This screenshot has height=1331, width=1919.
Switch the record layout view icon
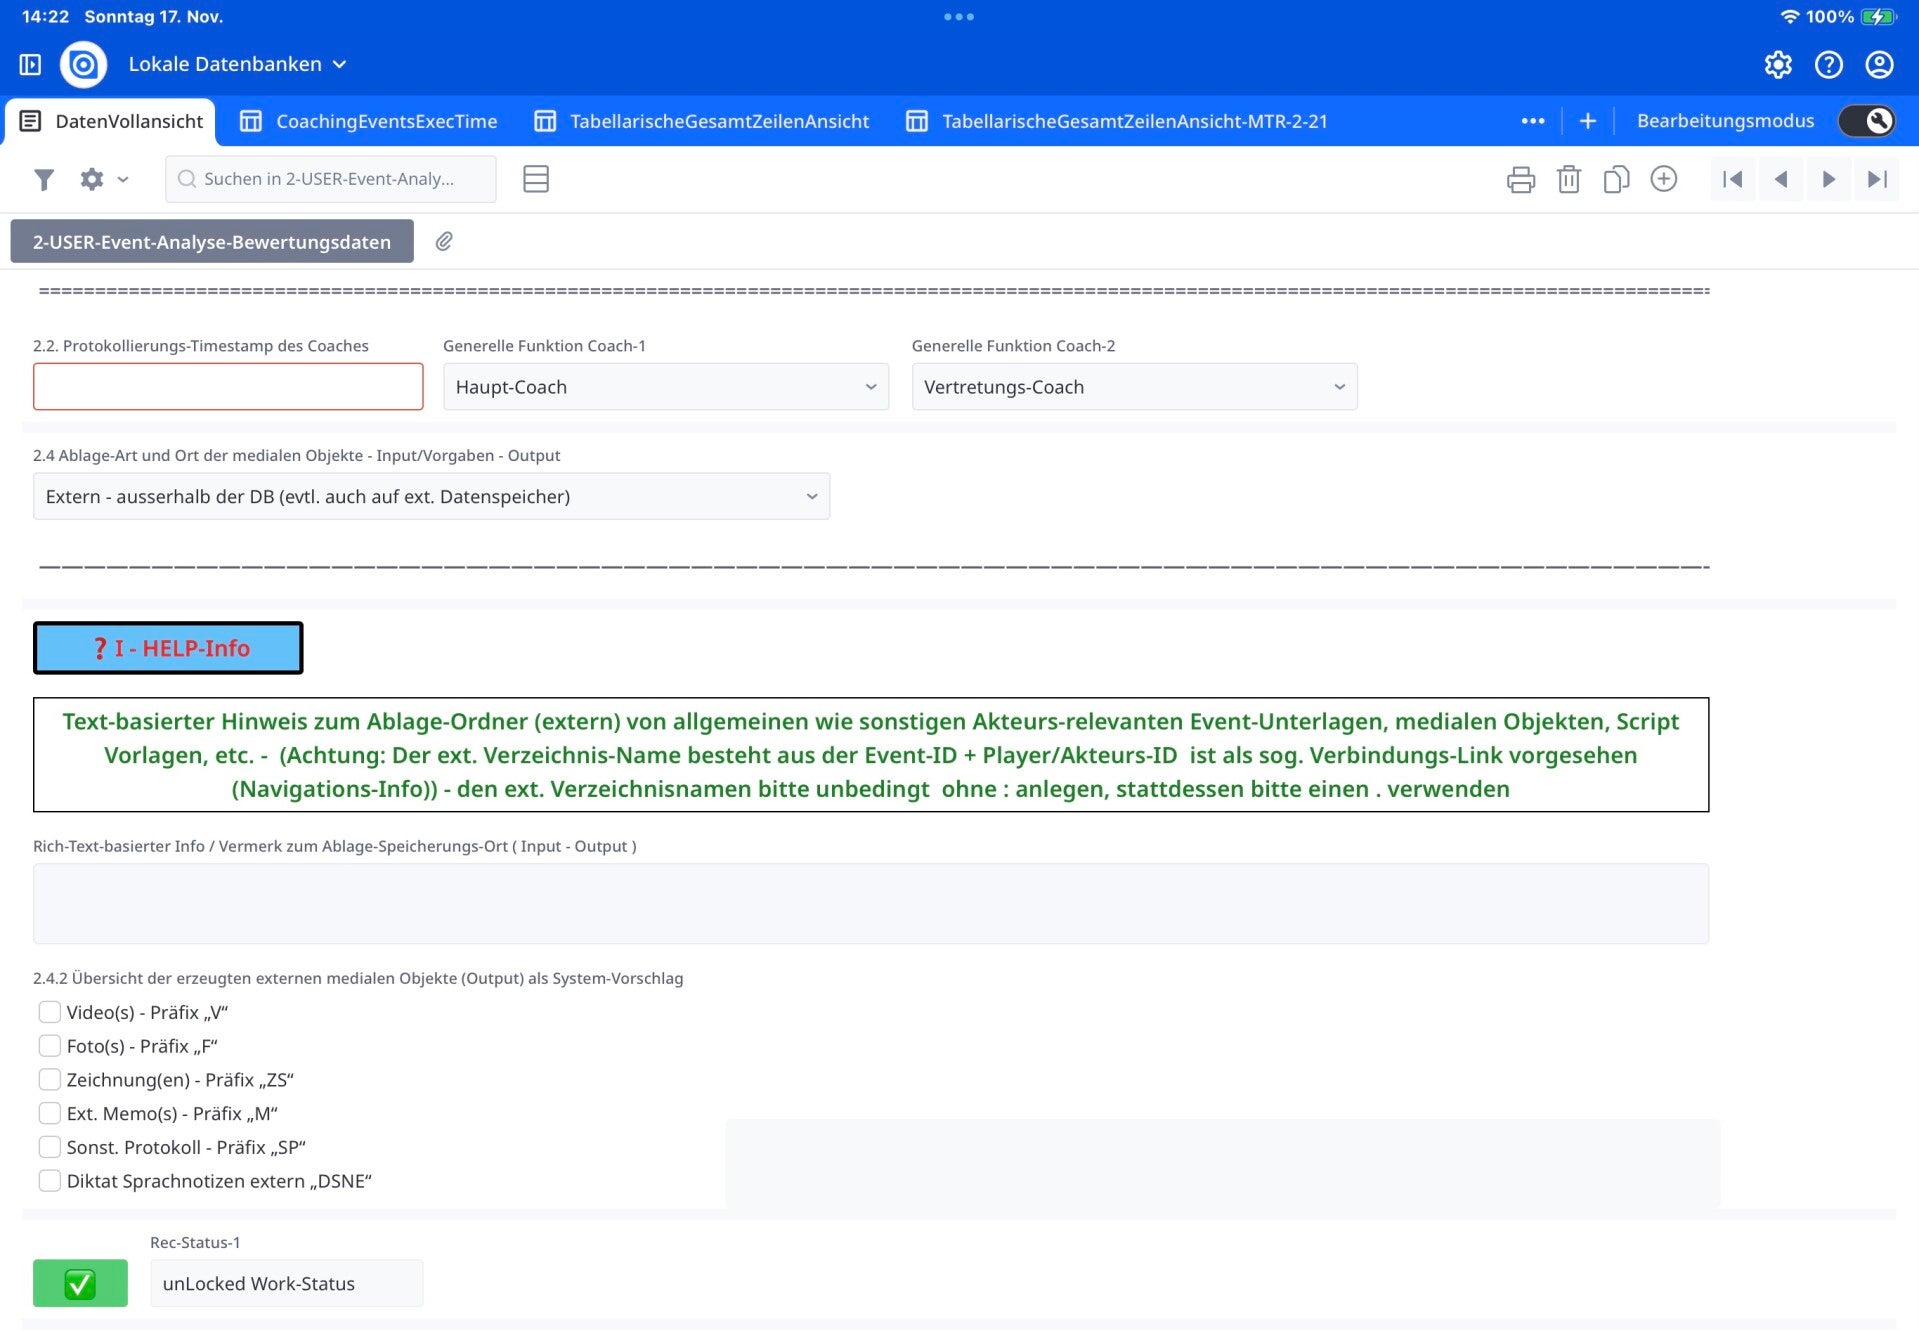536,179
